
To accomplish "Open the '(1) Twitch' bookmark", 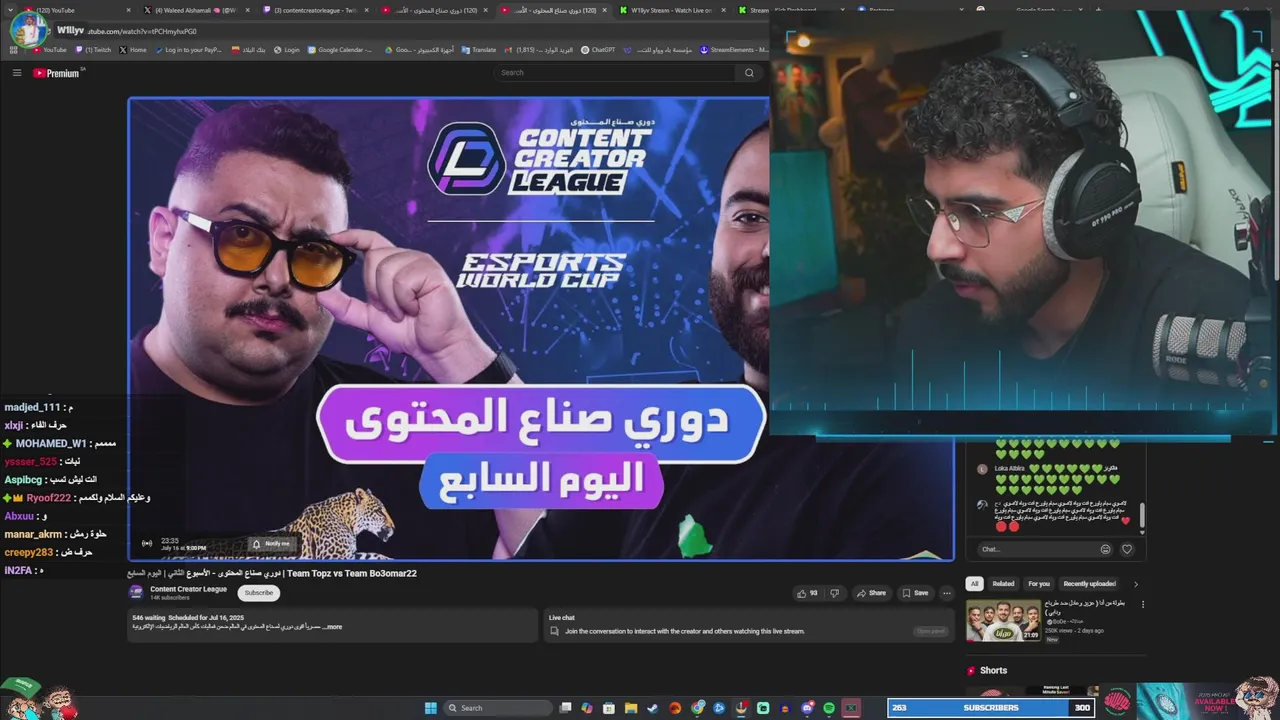I will pyautogui.click(x=93, y=50).
